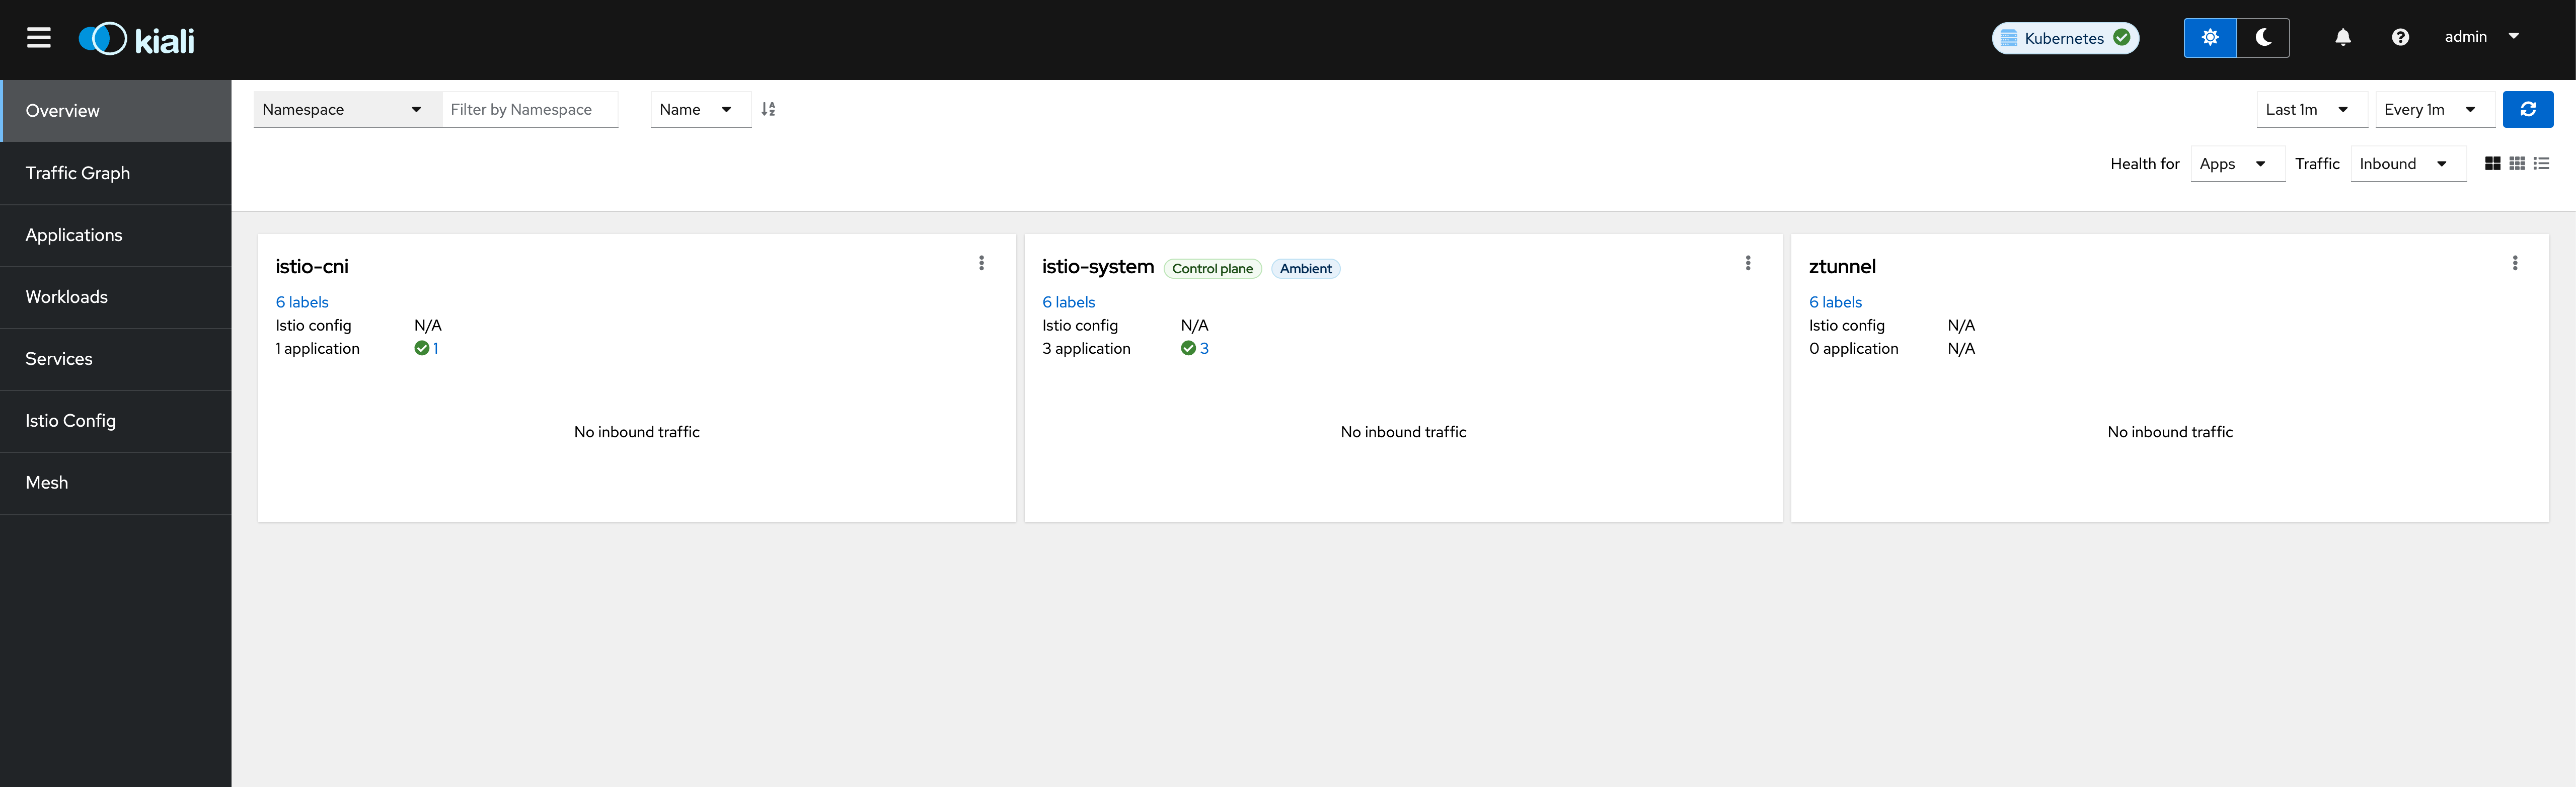Switch to the dark theme
Screen dimensions: 2576x787
tap(2263, 38)
